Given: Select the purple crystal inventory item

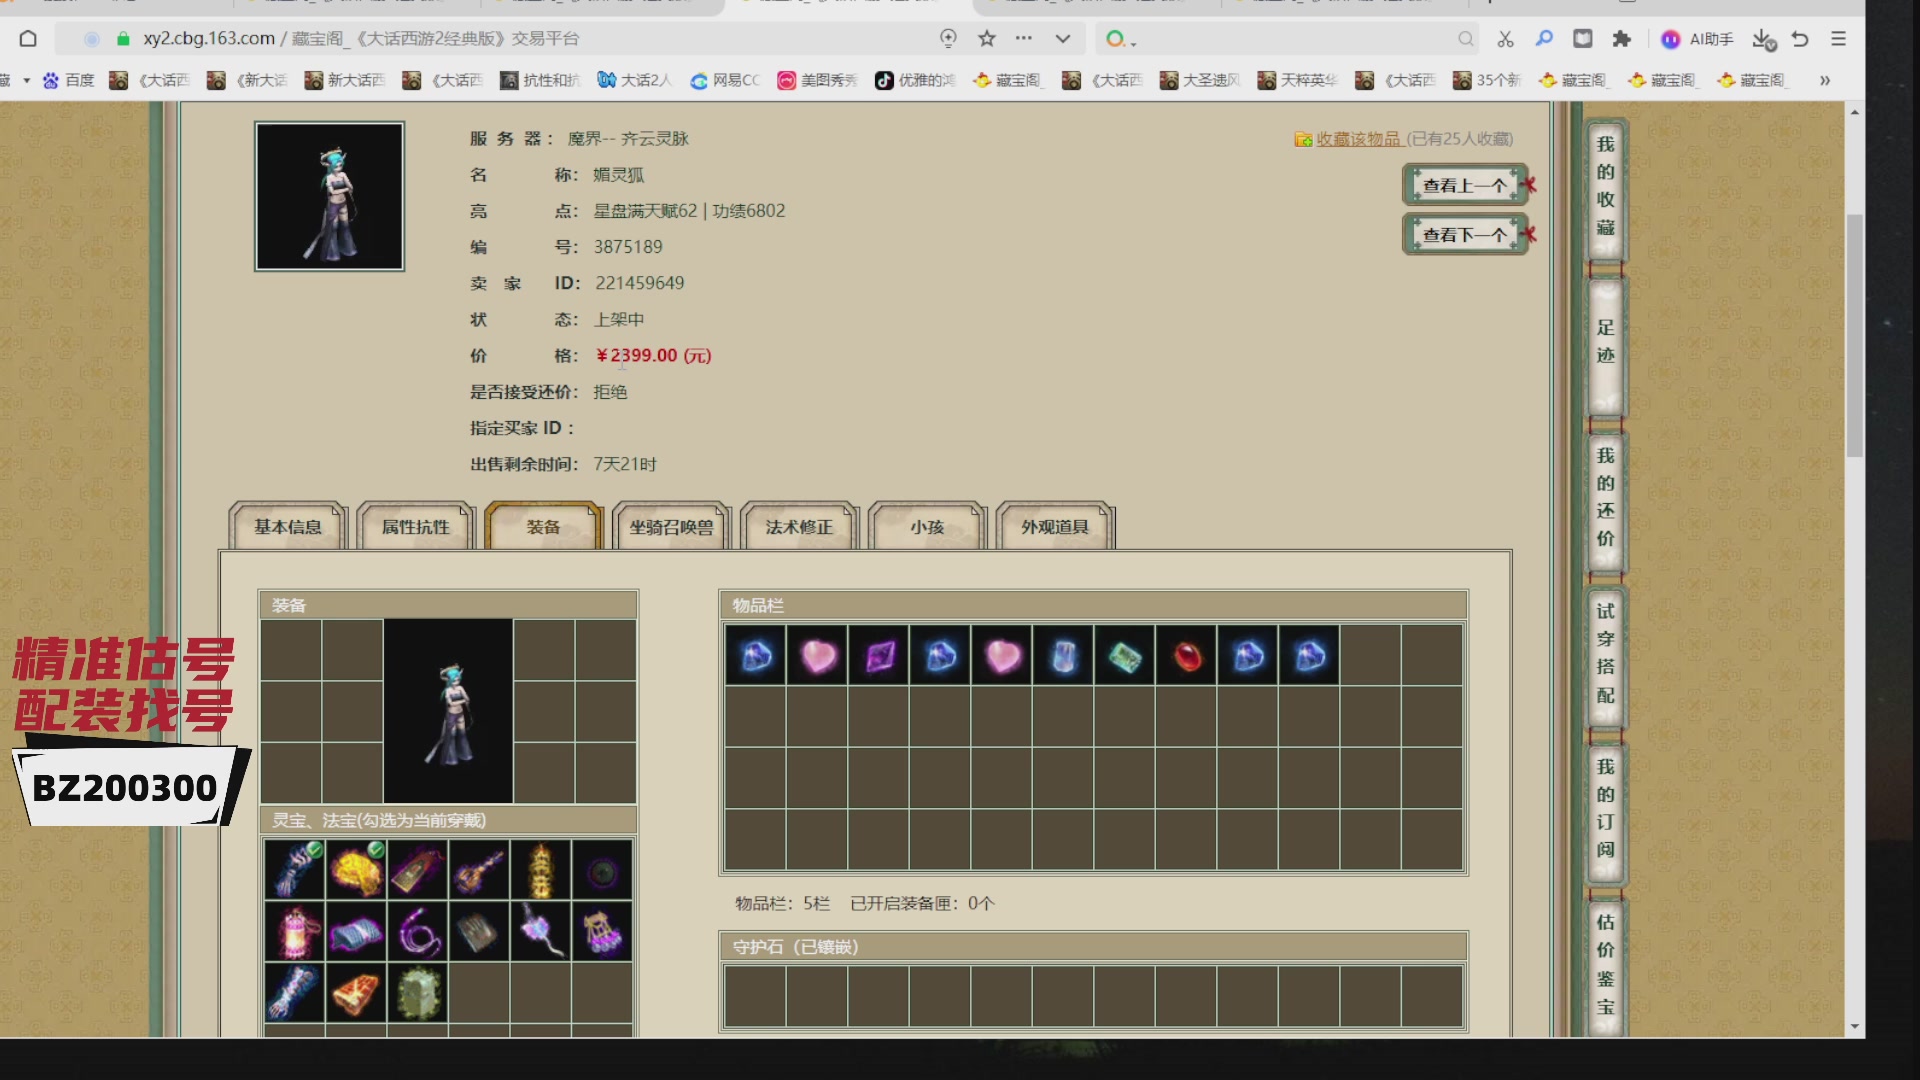Looking at the screenshot, I should (x=880, y=656).
